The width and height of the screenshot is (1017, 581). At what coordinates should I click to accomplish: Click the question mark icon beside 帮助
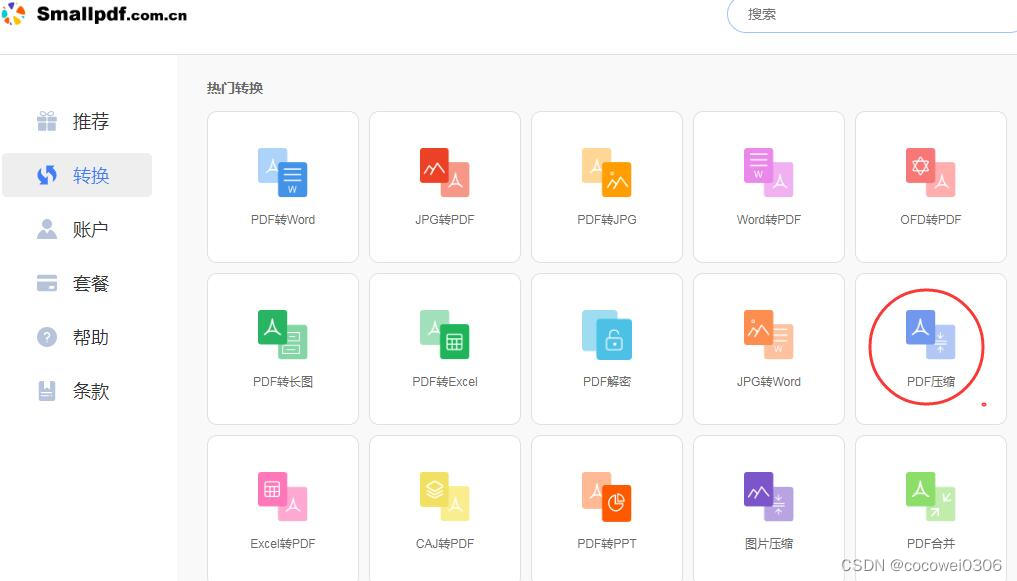coord(47,337)
